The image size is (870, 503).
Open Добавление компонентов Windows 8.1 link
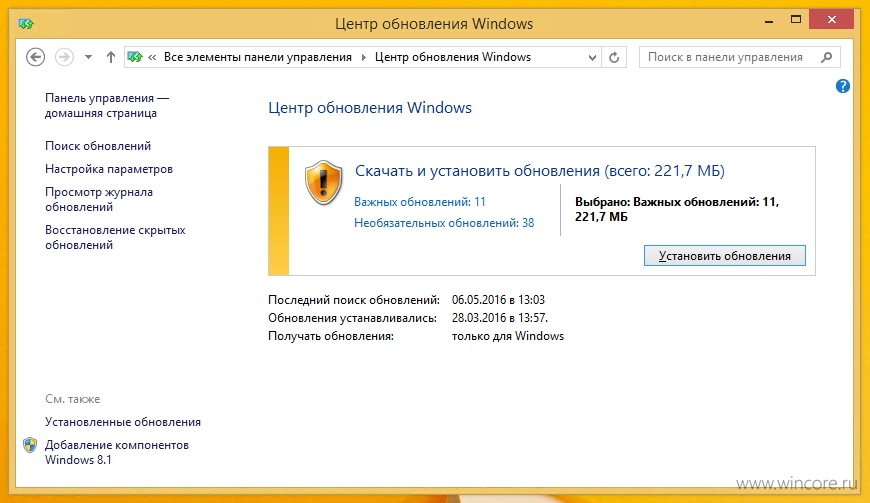click(x=117, y=452)
